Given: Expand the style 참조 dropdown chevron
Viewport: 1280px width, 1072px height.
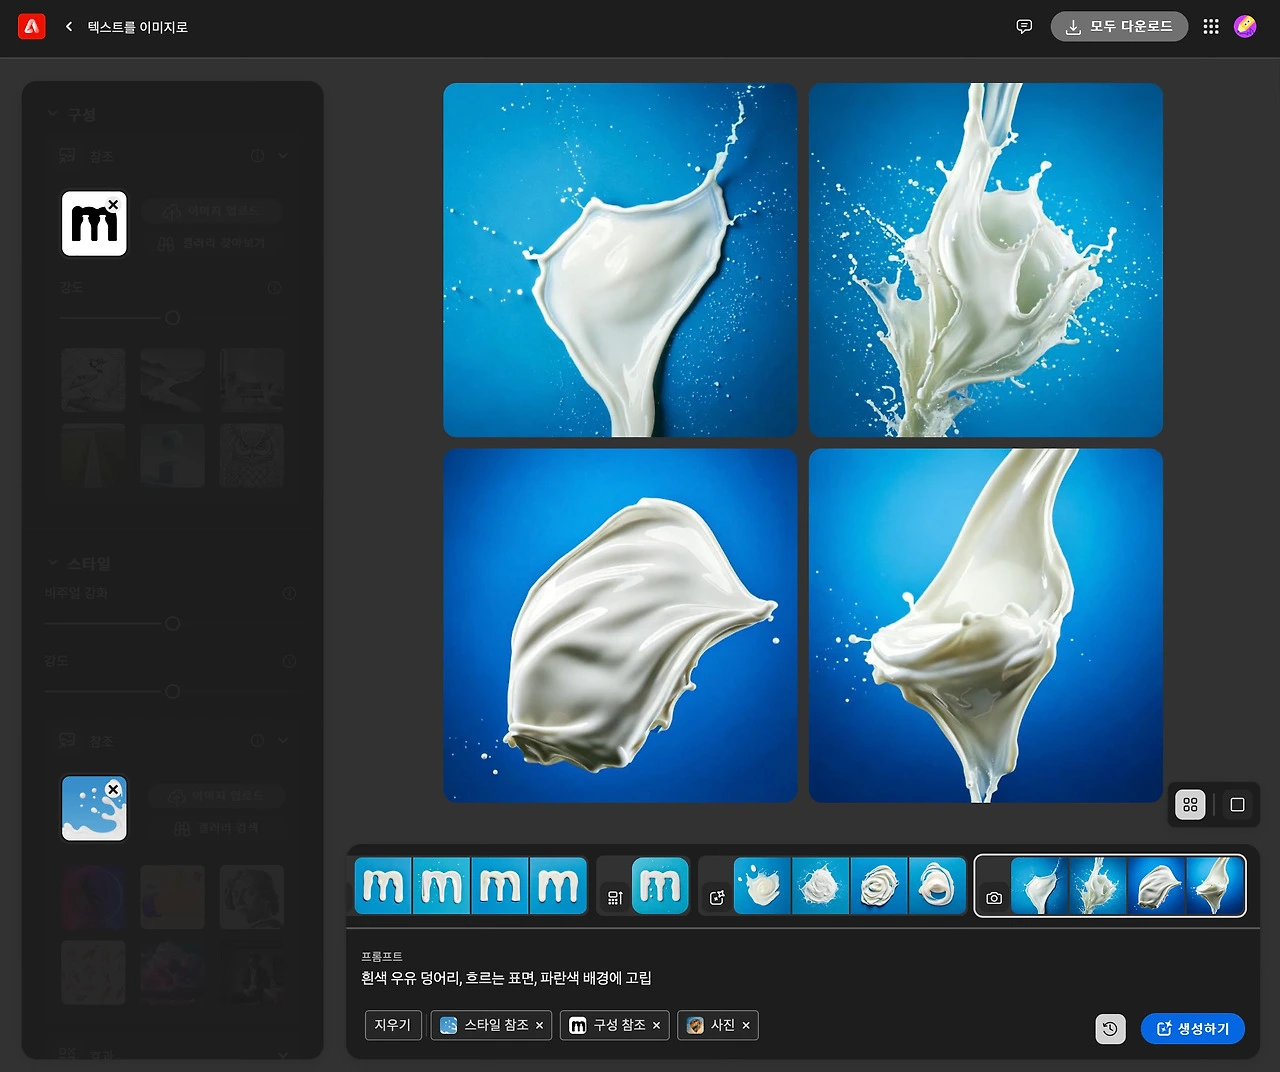Looking at the screenshot, I should [x=283, y=740].
